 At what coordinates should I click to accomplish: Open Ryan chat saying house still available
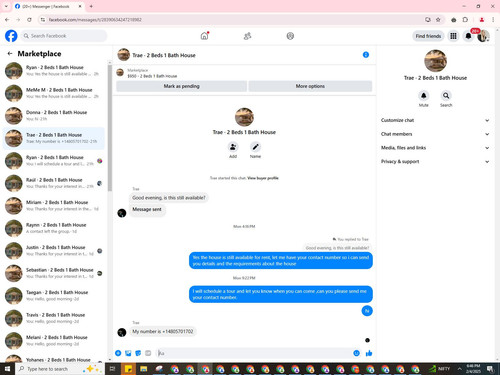pos(53,71)
